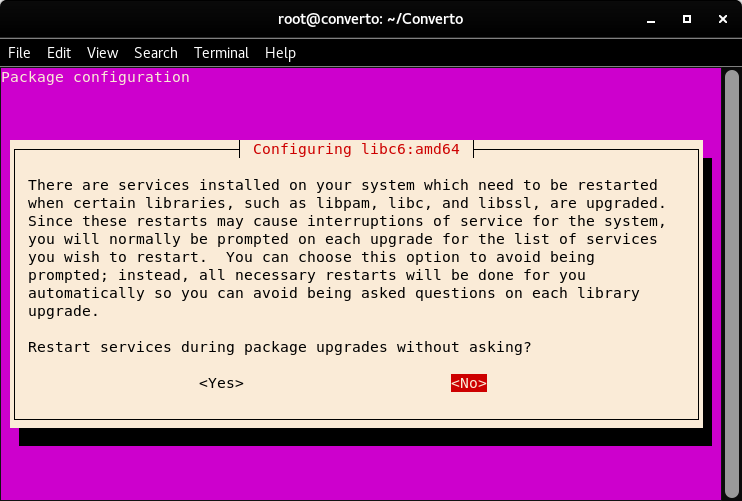Viewport: 742px width, 501px height.
Task: Open the Help menu
Action: tap(280, 53)
